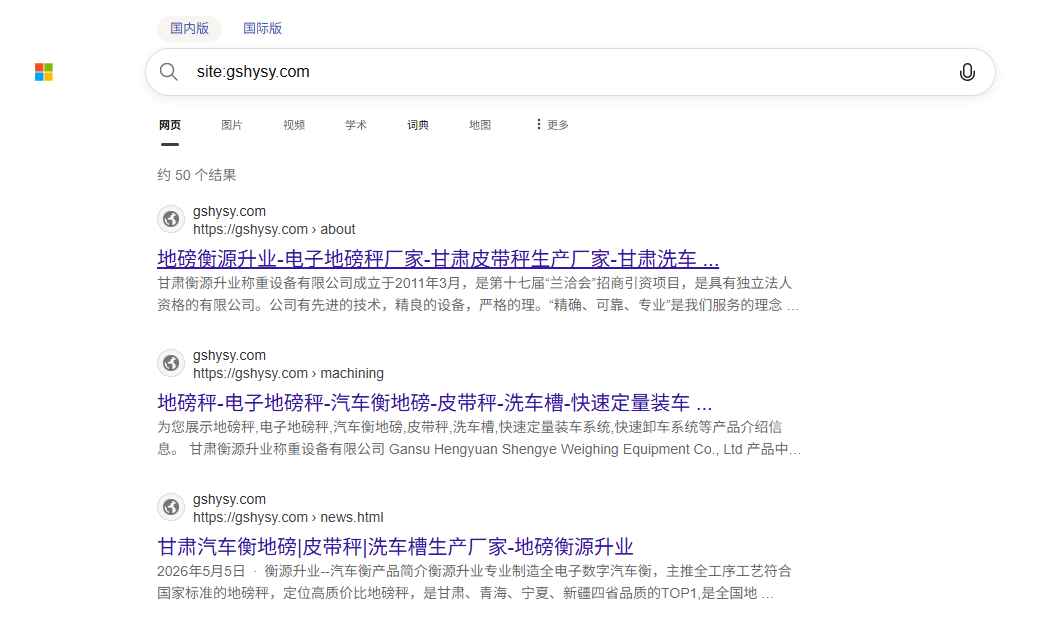This screenshot has height=620, width=1038.
Task: Select the 图片 tab
Action: click(231, 124)
